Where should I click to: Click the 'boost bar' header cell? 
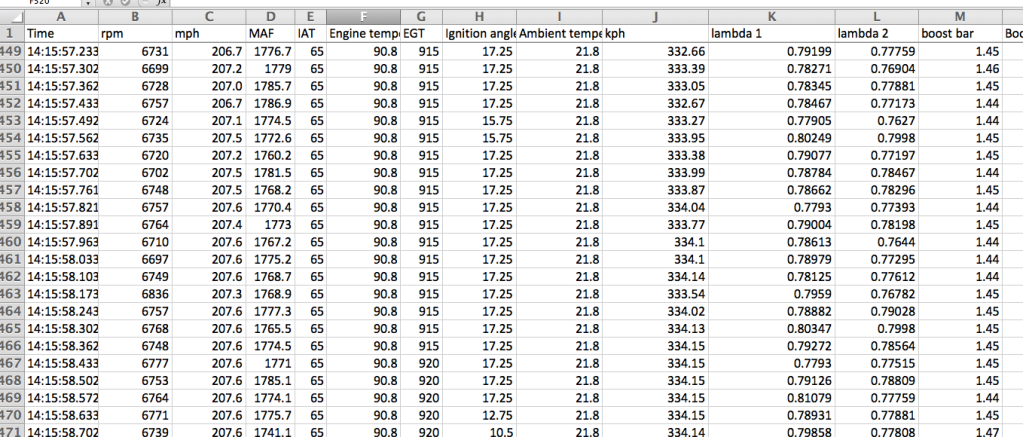pyautogui.click(x=960, y=33)
